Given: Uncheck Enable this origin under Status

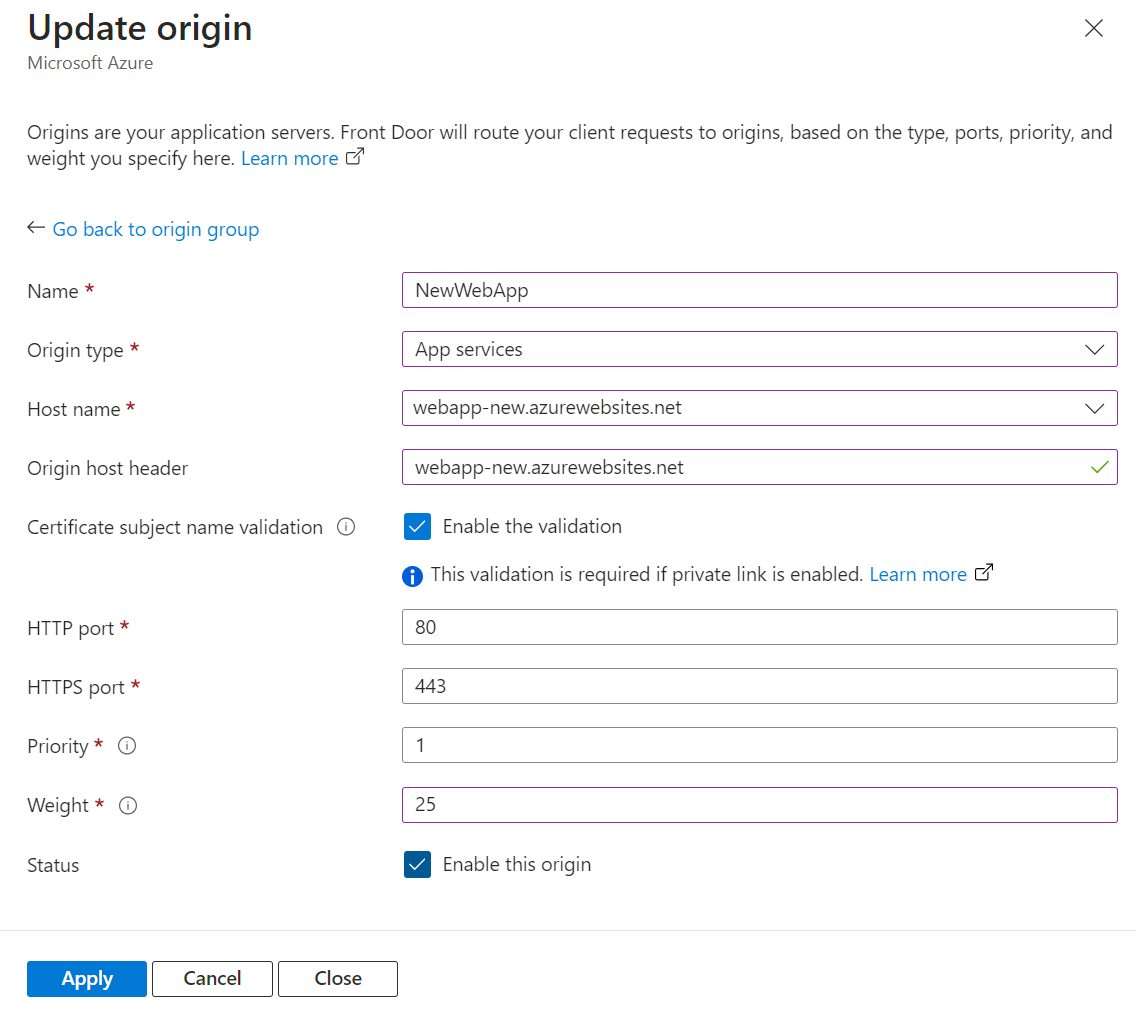Looking at the screenshot, I should [x=417, y=864].
